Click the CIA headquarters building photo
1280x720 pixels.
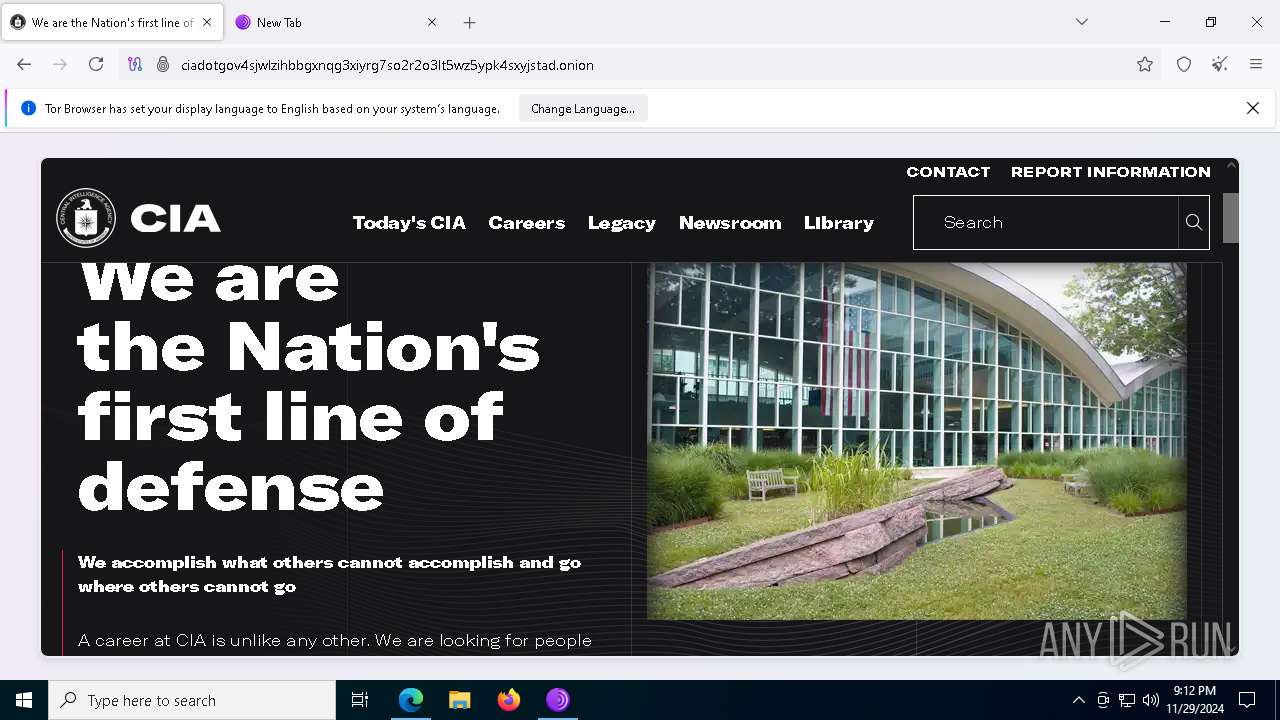click(x=917, y=441)
